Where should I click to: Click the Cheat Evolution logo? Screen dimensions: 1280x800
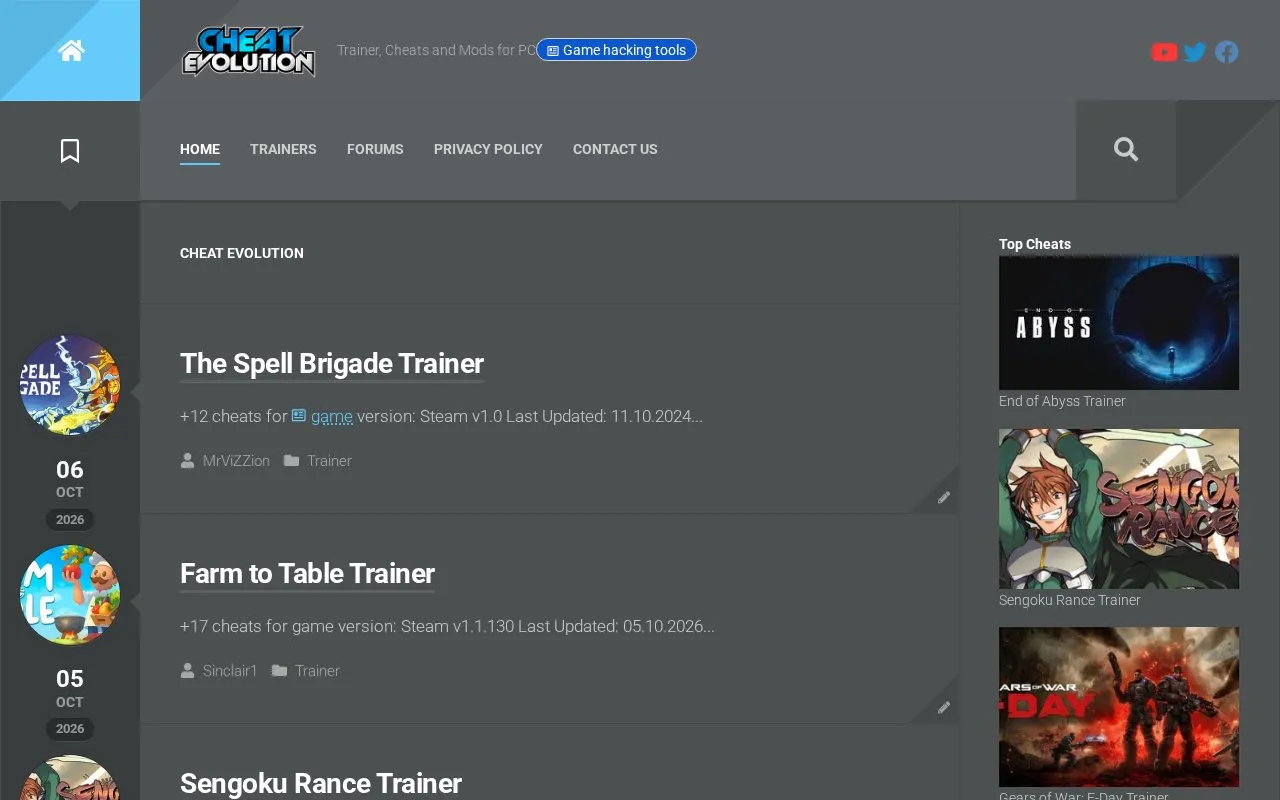coord(249,51)
